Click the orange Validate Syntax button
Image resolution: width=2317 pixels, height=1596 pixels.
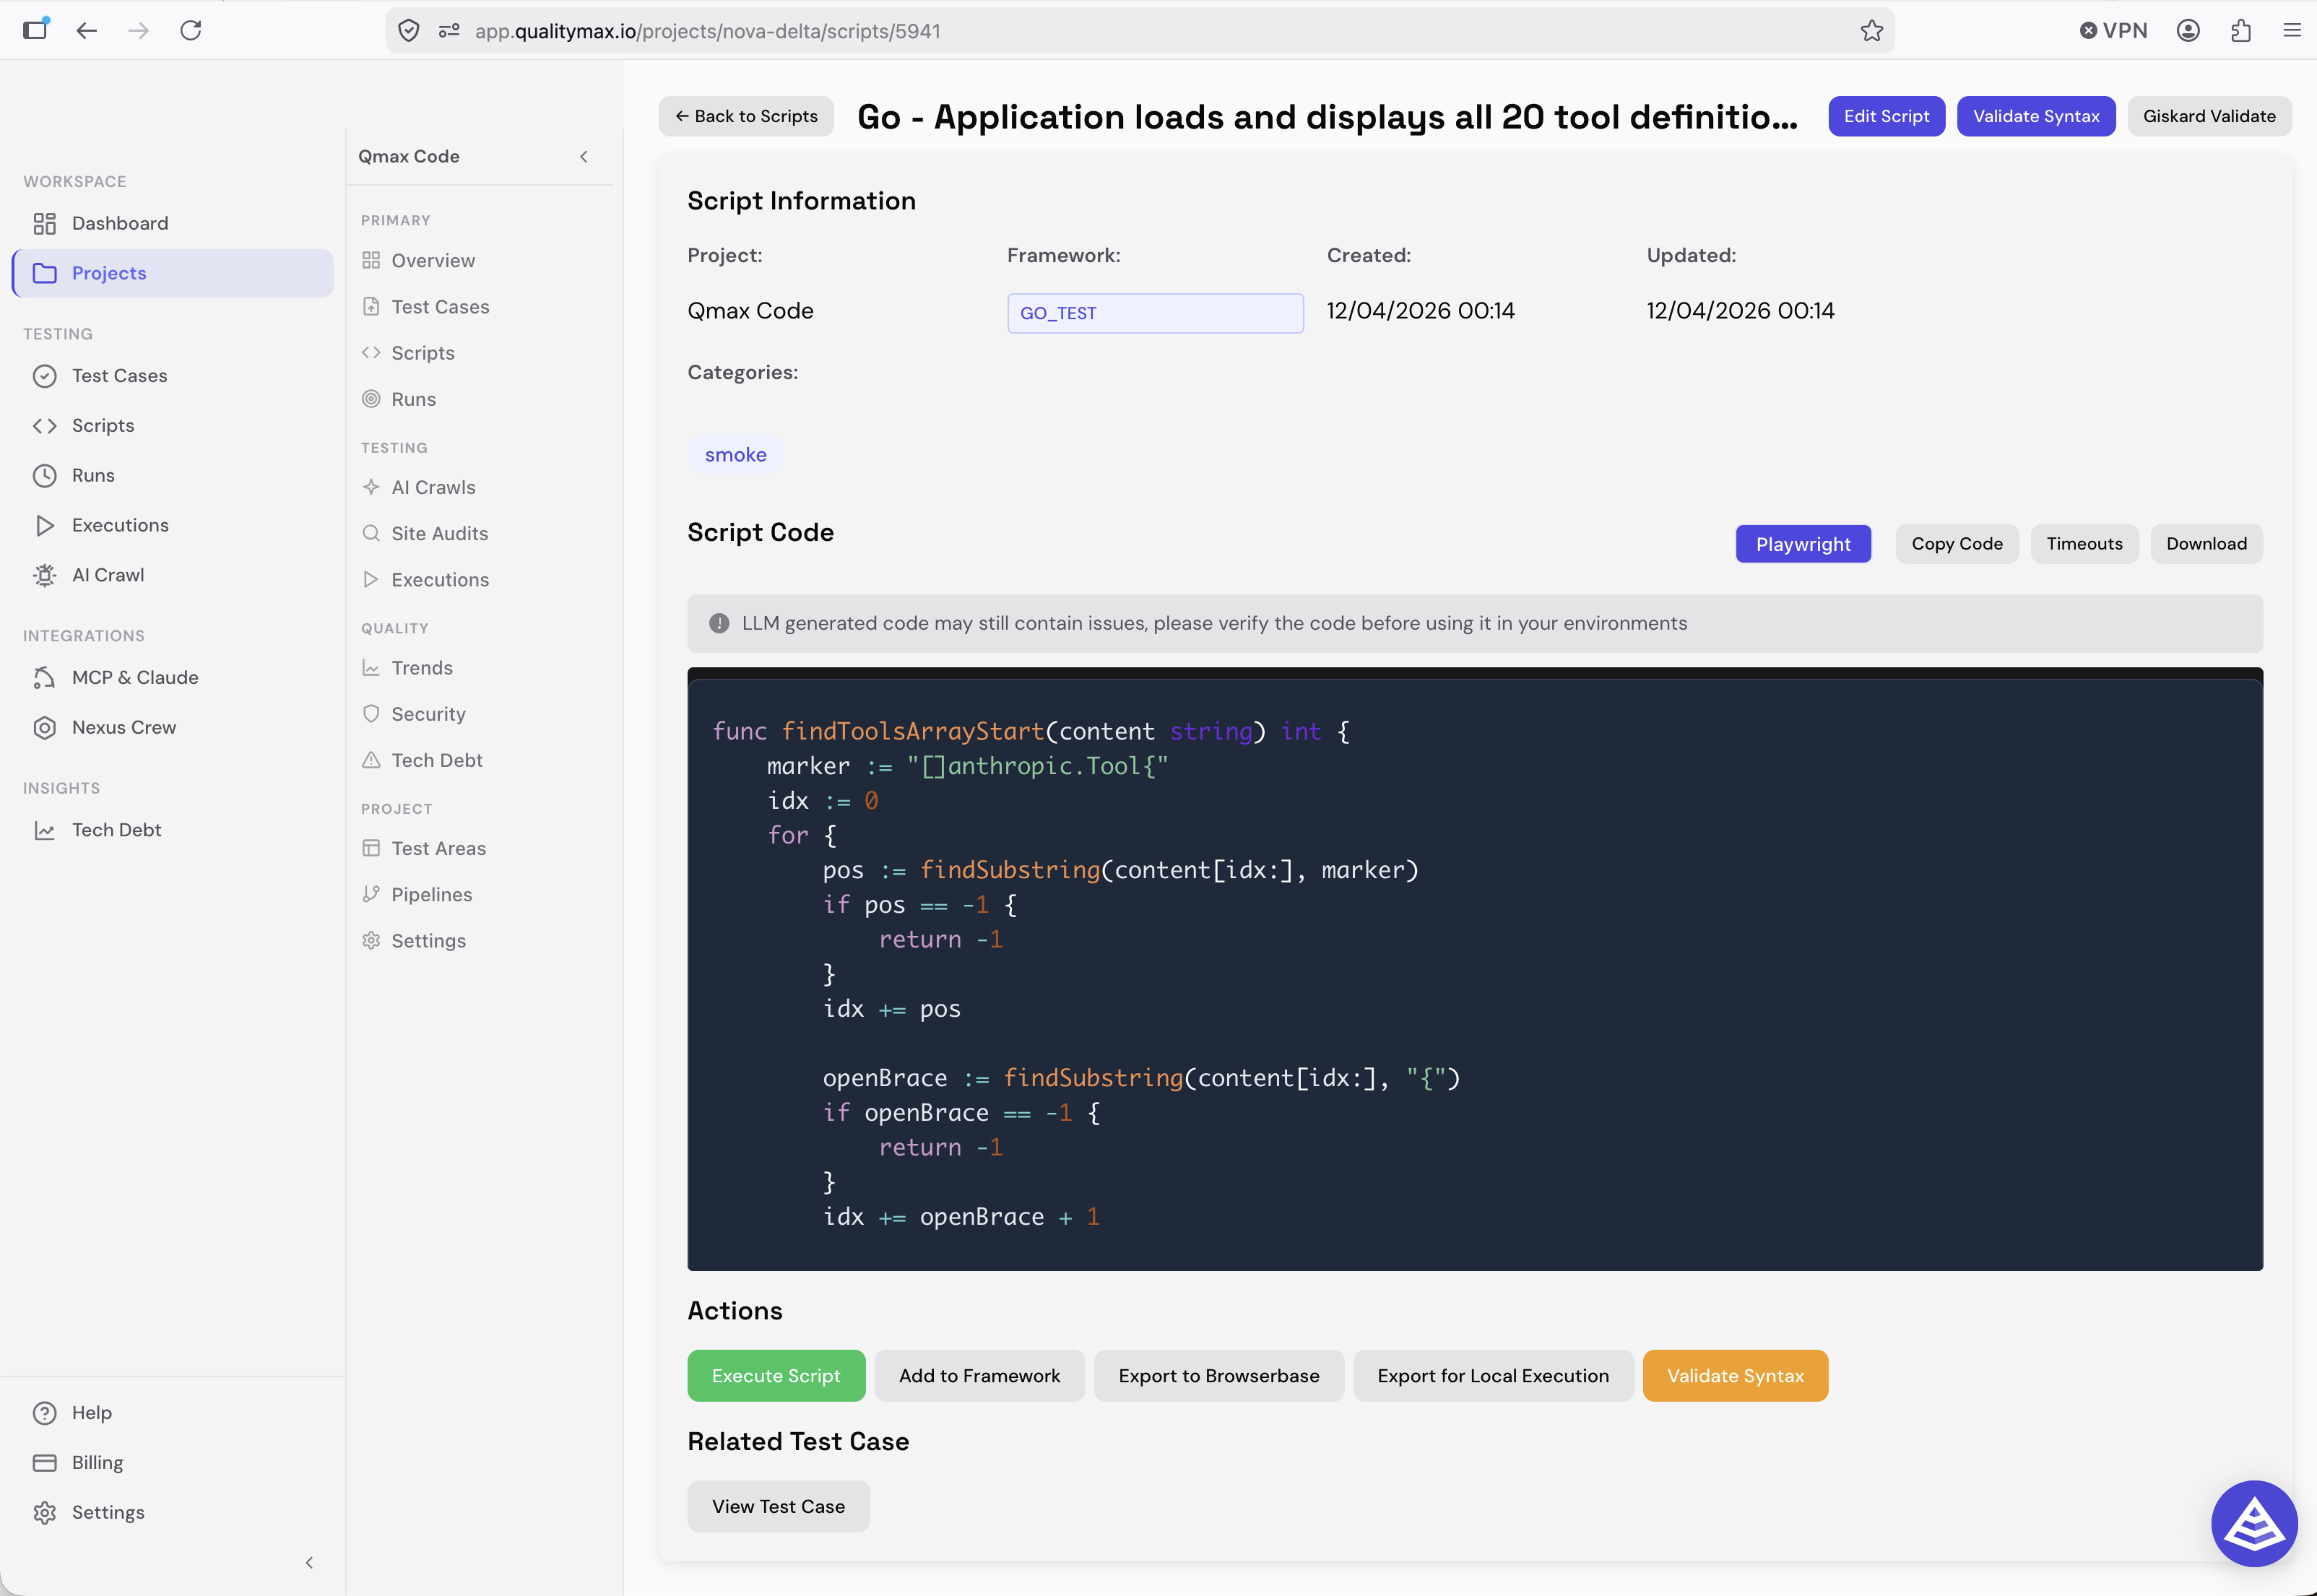point(1735,1376)
